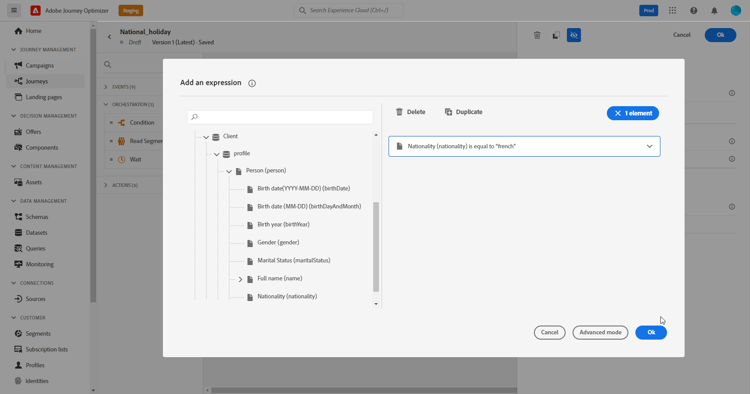Viewport: 750px width, 394px height.
Task: Collapse the Person (person) tree node
Action: coord(229,171)
